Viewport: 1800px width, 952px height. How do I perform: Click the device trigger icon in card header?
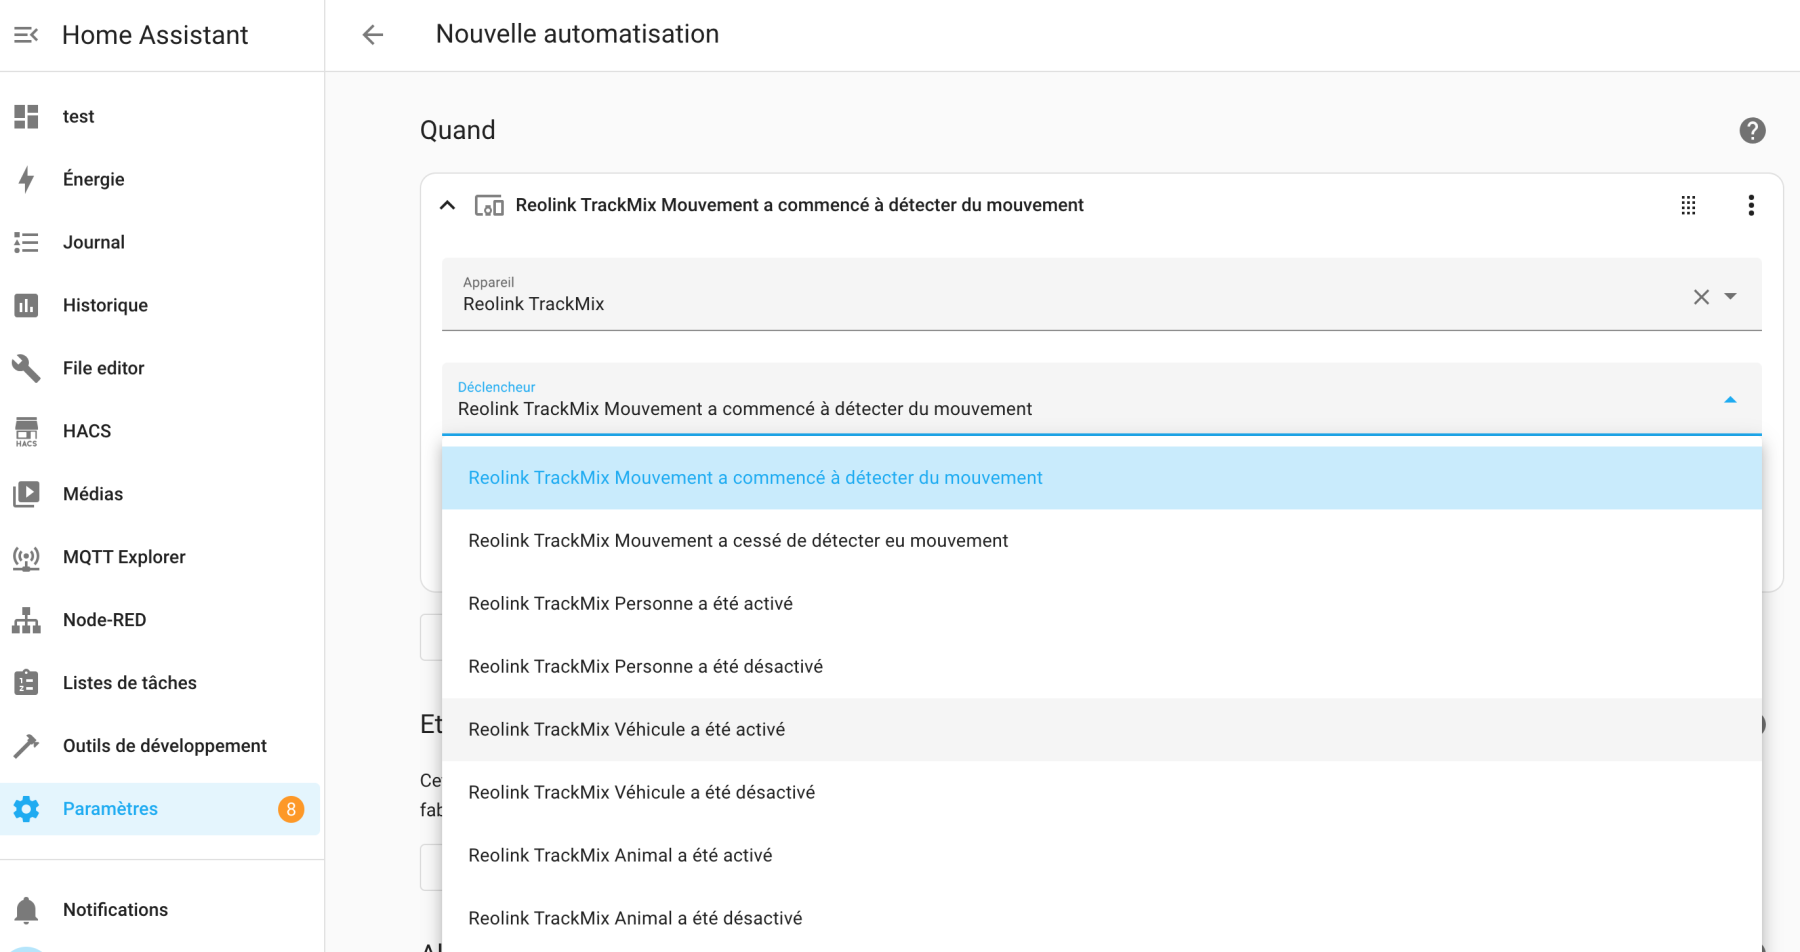tap(489, 206)
